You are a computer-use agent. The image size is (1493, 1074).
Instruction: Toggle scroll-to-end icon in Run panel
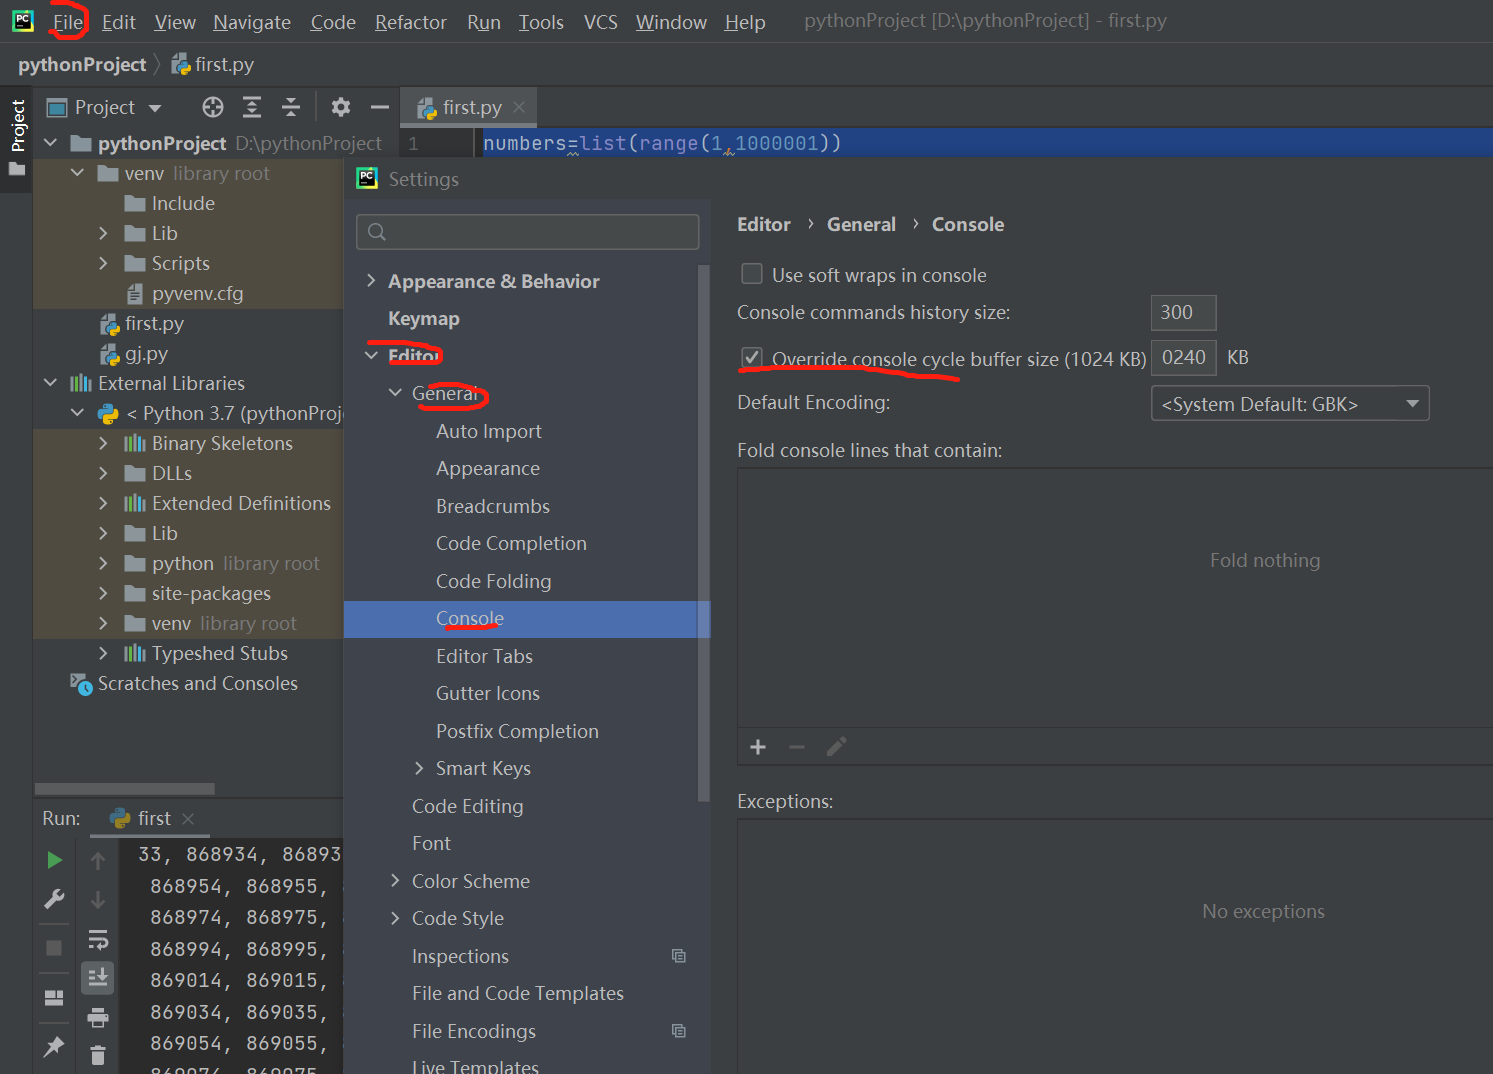tap(98, 977)
